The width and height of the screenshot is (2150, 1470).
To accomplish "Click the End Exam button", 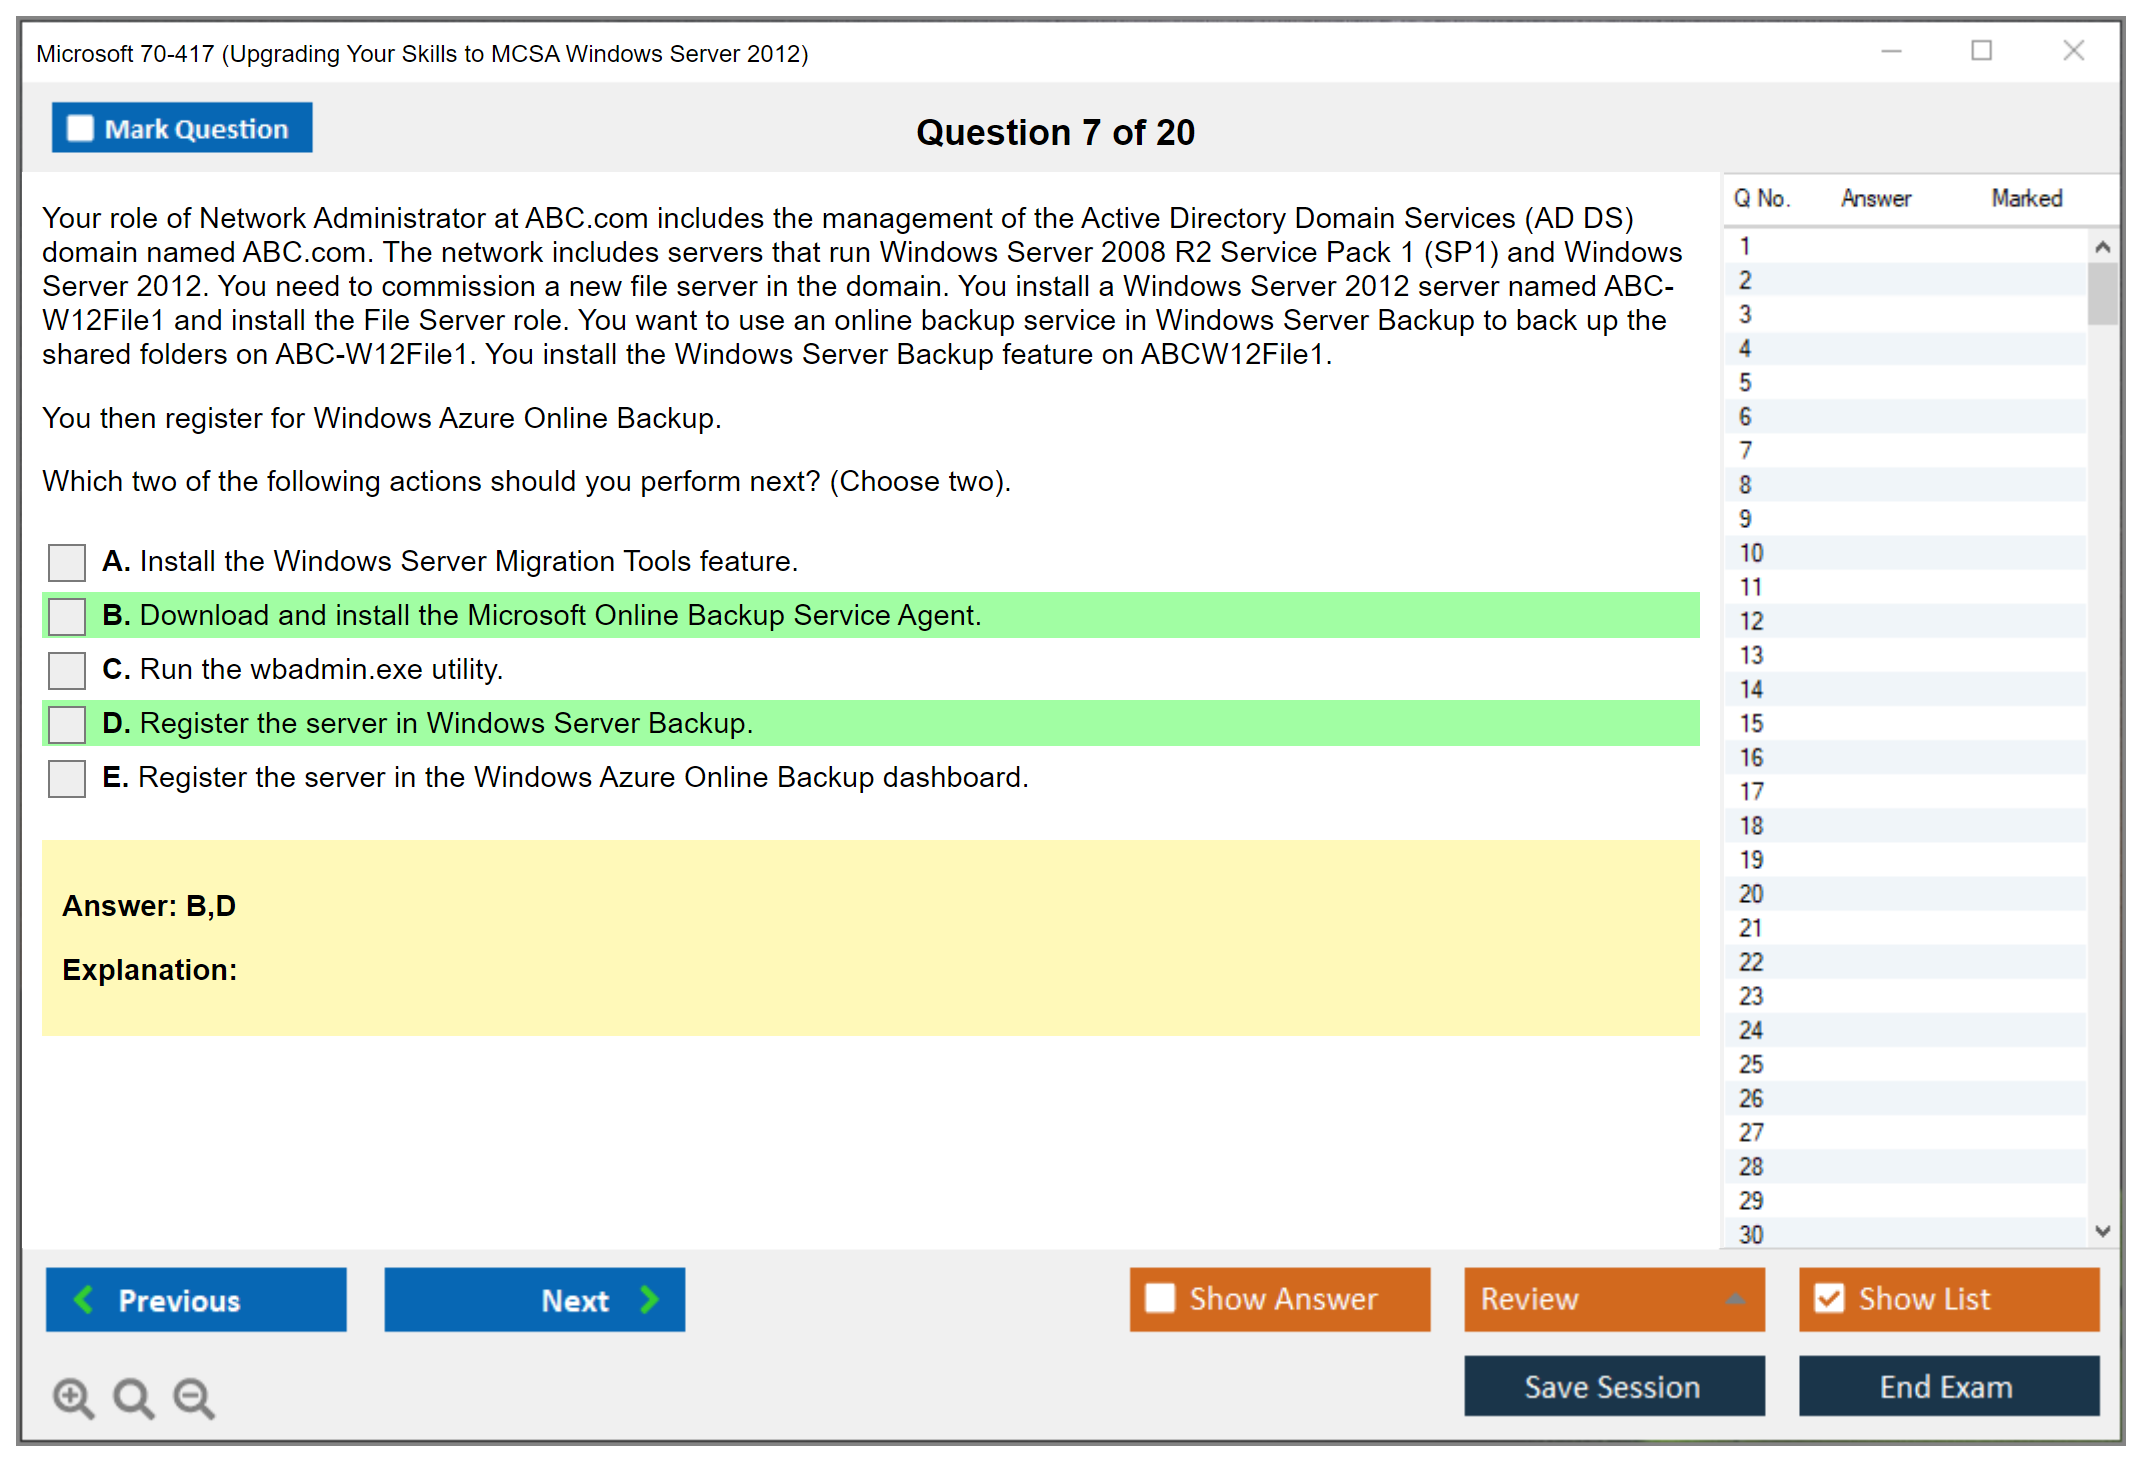I will click(1947, 1386).
